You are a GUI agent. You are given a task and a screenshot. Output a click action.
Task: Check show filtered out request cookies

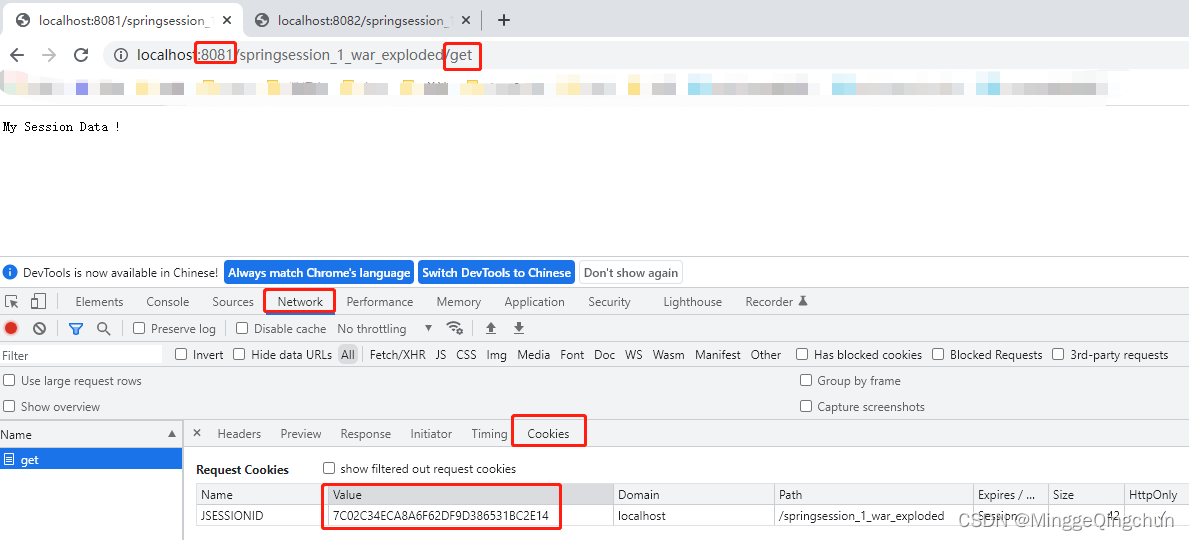(x=328, y=469)
